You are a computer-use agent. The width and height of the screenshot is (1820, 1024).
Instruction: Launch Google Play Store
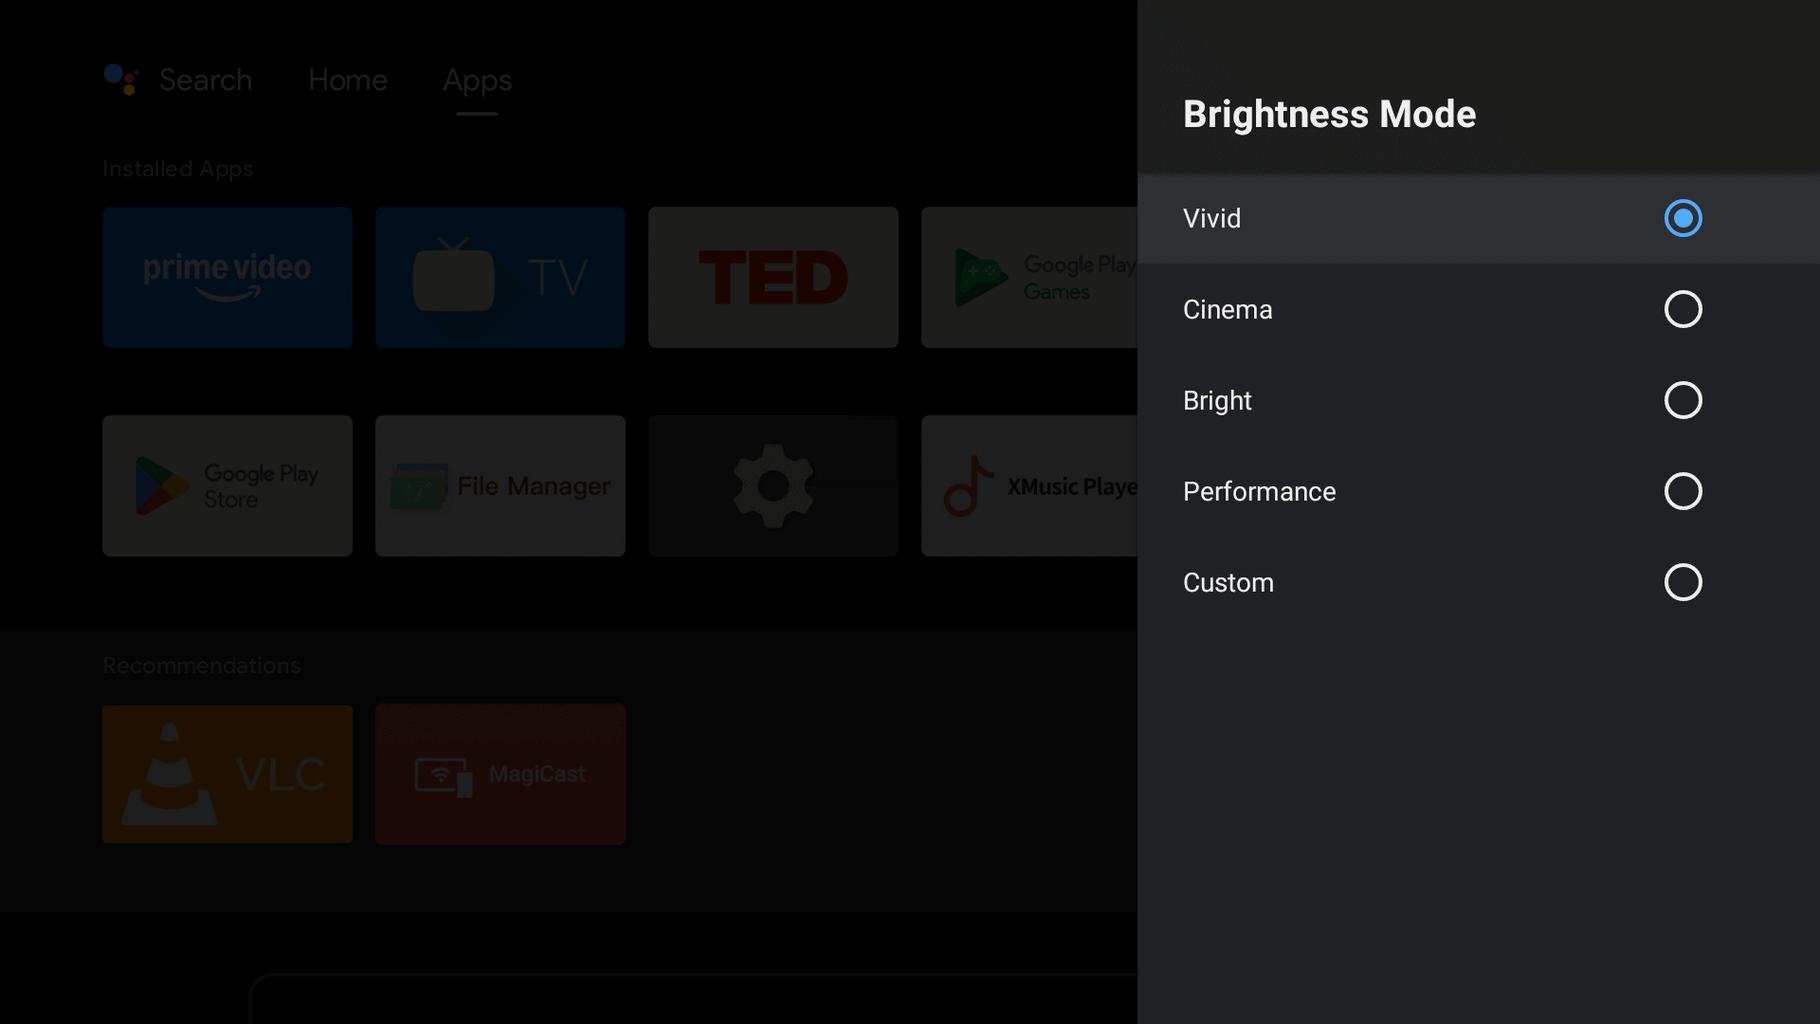point(227,486)
